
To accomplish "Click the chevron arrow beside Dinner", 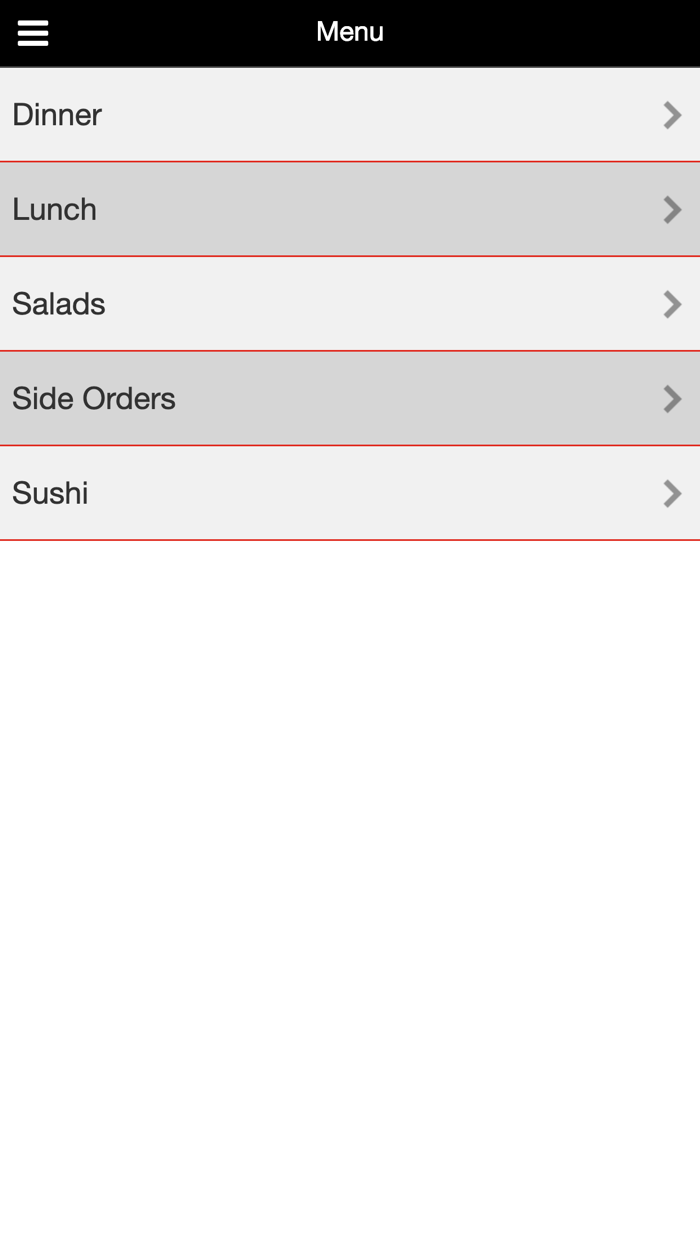I will tap(672, 115).
